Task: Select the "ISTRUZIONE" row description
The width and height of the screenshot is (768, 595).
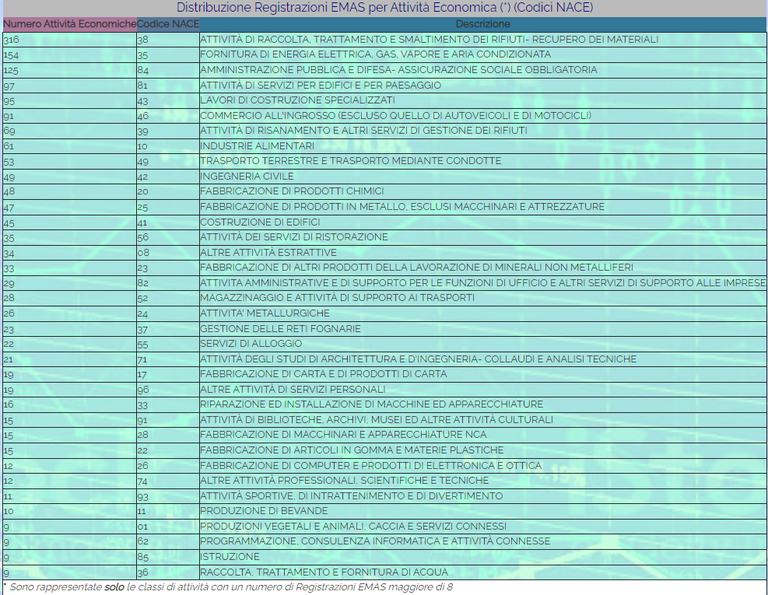Action: pyautogui.click(x=227, y=557)
